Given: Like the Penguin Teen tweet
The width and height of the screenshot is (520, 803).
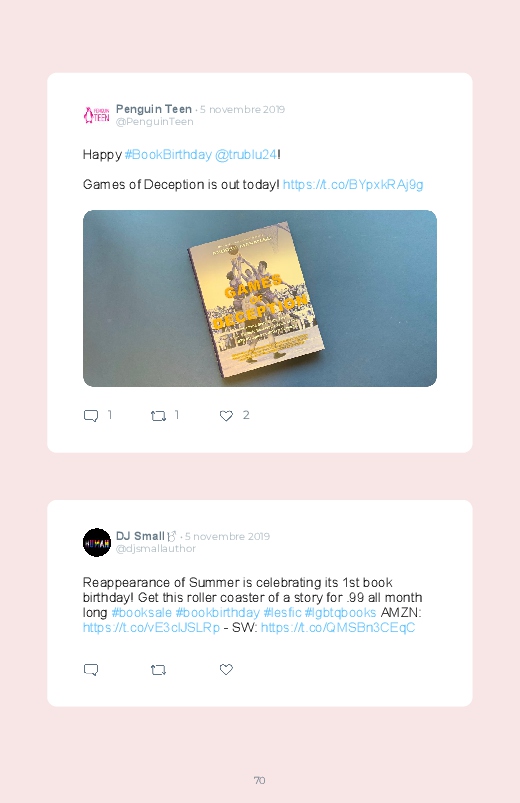Looking at the screenshot, I should coord(226,415).
